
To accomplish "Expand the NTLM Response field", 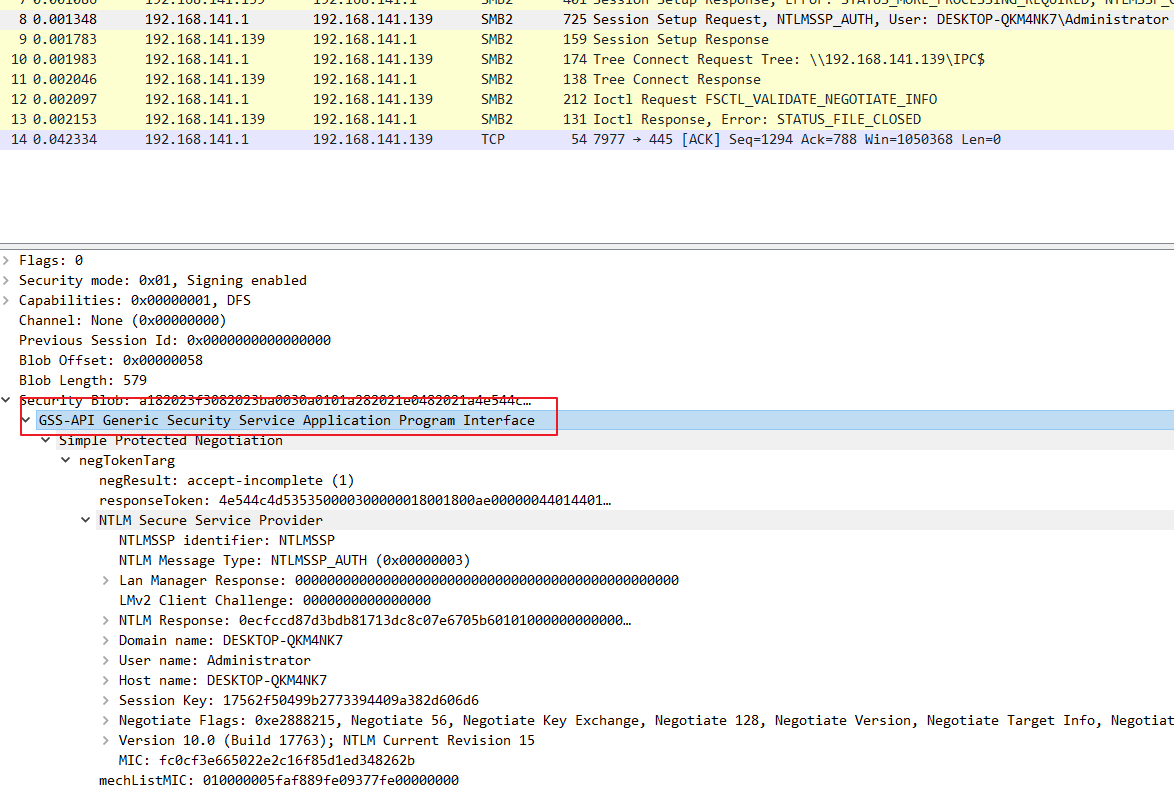I will [x=106, y=621].
